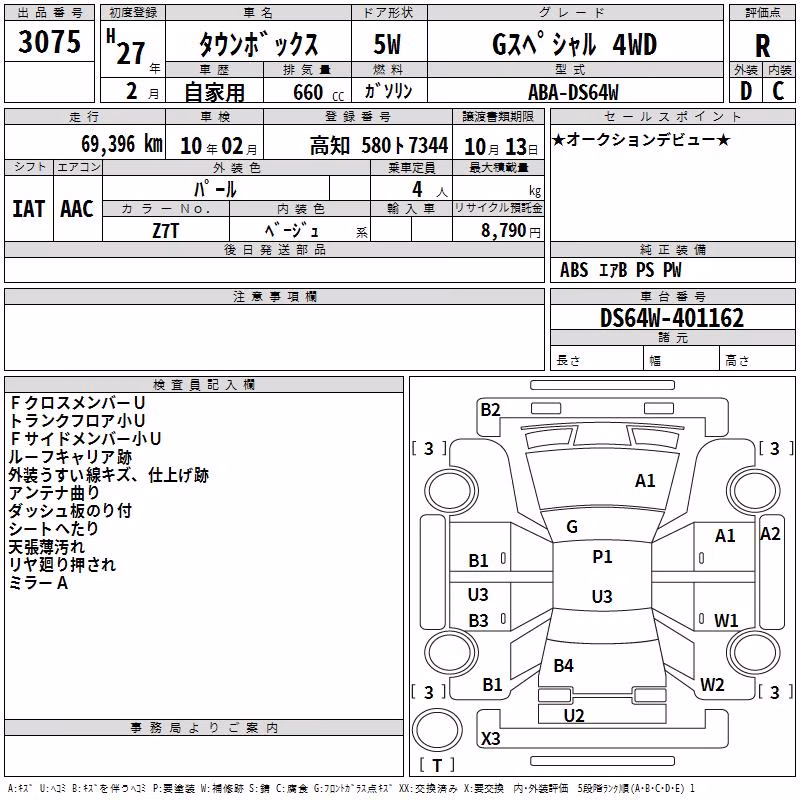
Task: Click the interior grade C
Action: coord(778,91)
